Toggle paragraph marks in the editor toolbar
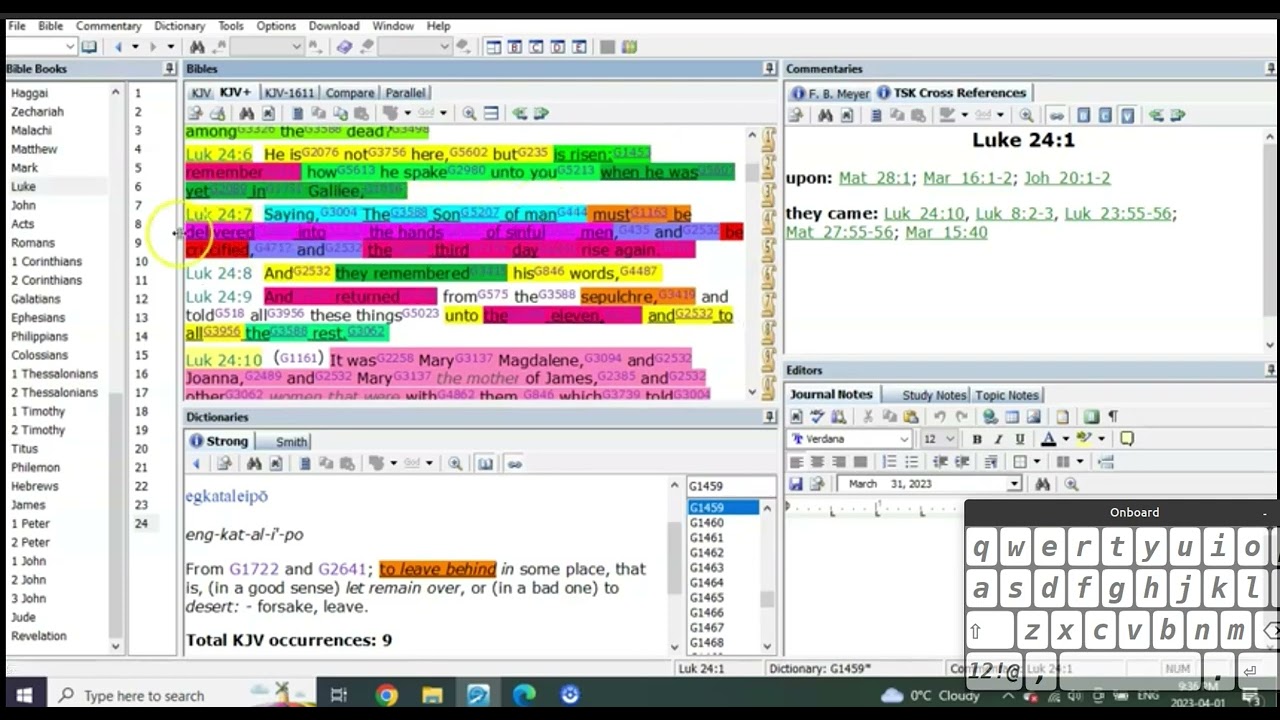The height and width of the screenshot is (720, 1280). click(x=1113, y=417)
